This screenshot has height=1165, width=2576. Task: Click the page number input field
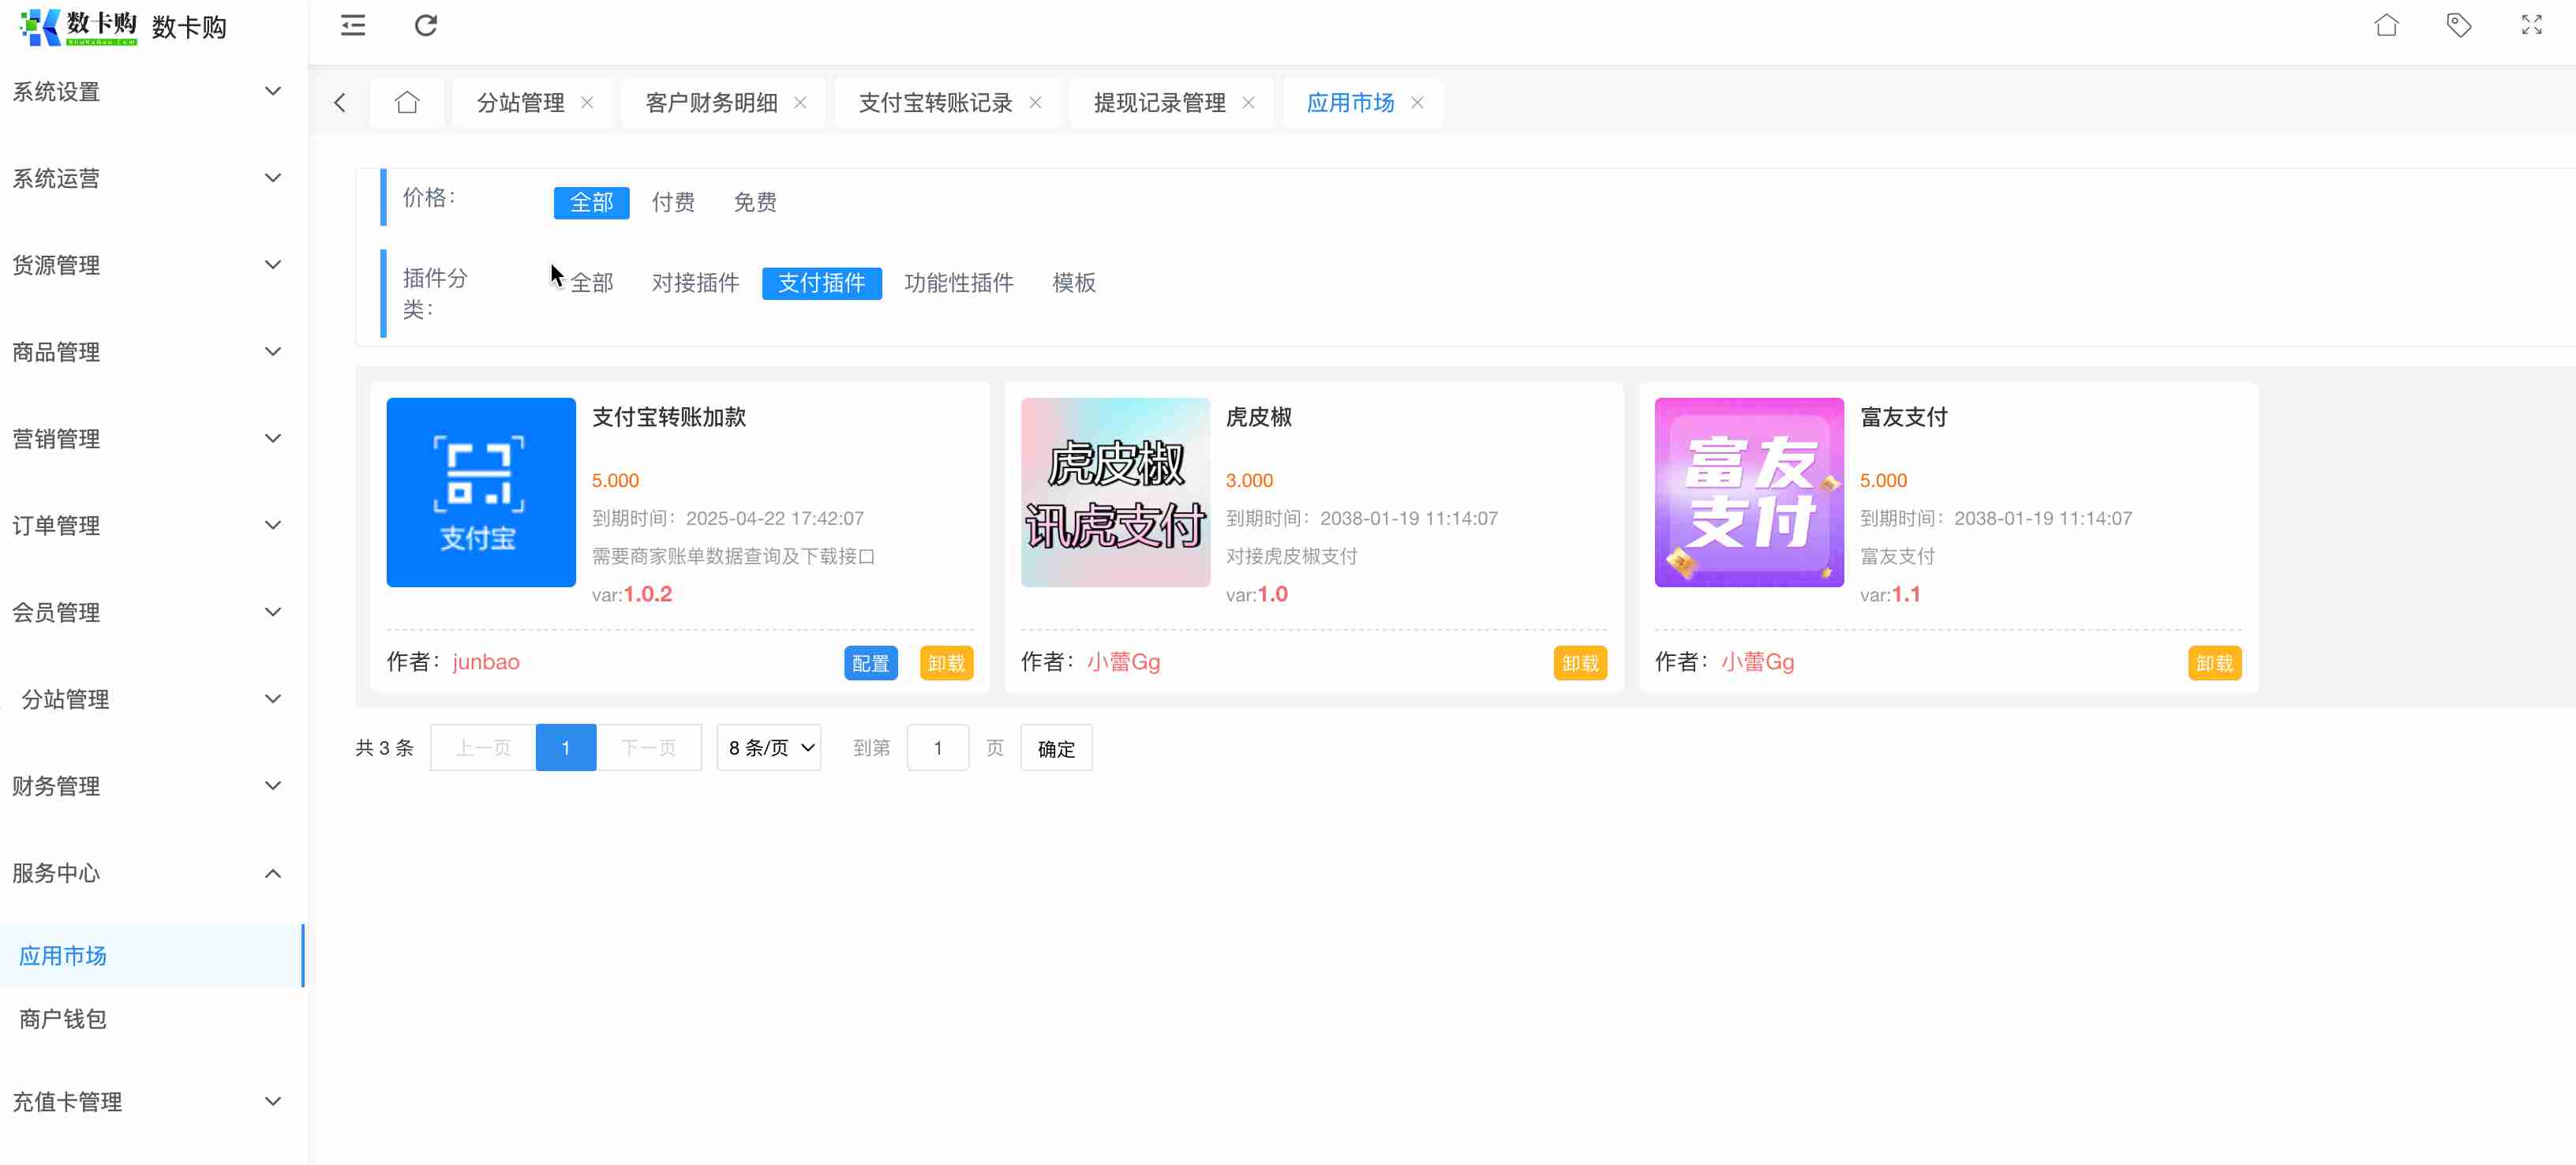click(937, 748)
